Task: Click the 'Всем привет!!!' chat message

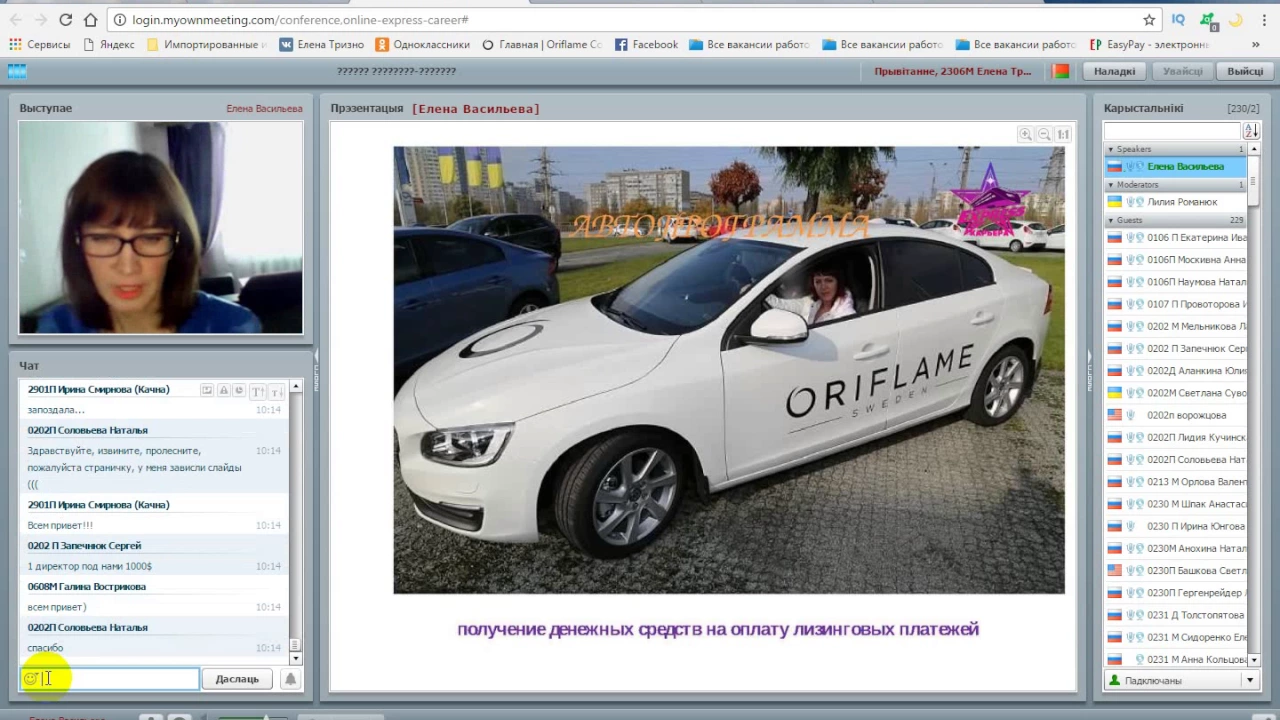Action: (60, 525)
